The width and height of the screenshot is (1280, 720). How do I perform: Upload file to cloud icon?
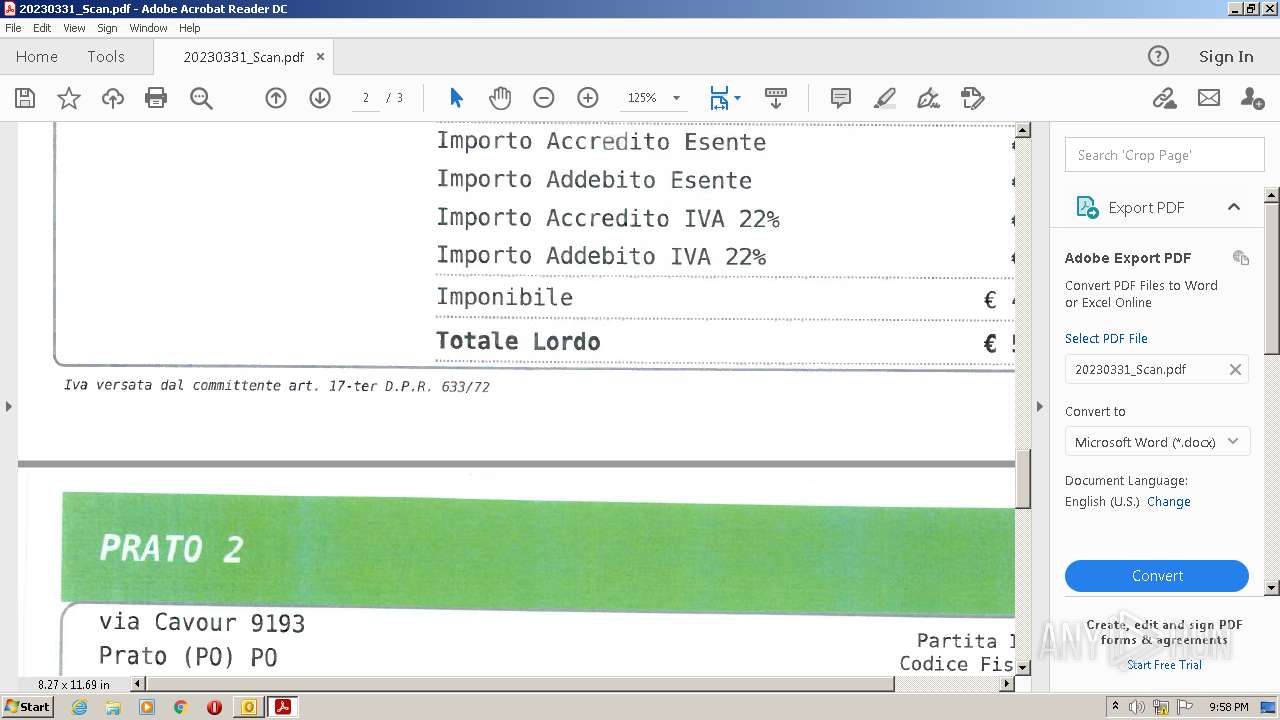click(113, 98)
